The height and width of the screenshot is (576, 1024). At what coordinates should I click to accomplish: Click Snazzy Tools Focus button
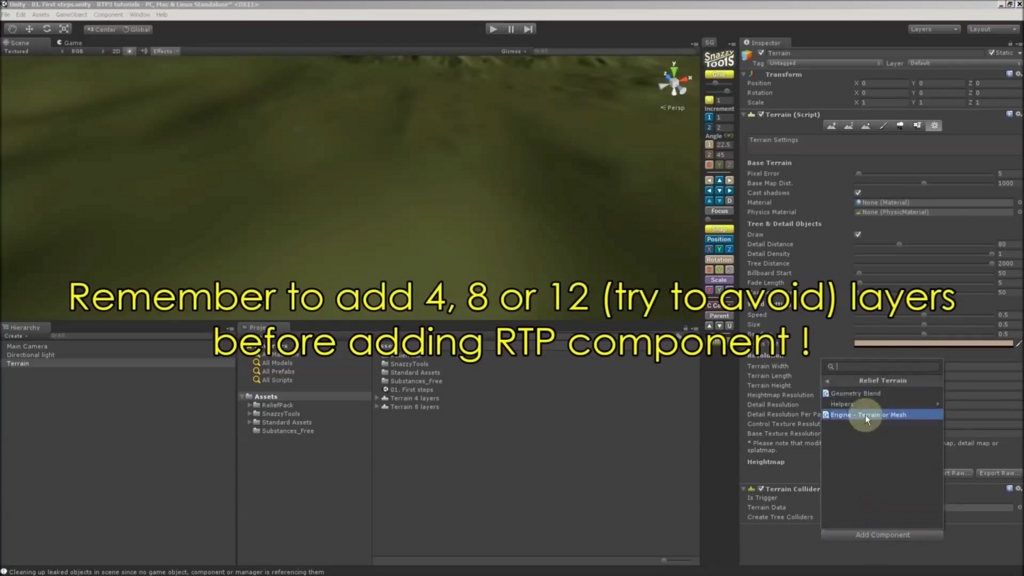pos(719,211)
